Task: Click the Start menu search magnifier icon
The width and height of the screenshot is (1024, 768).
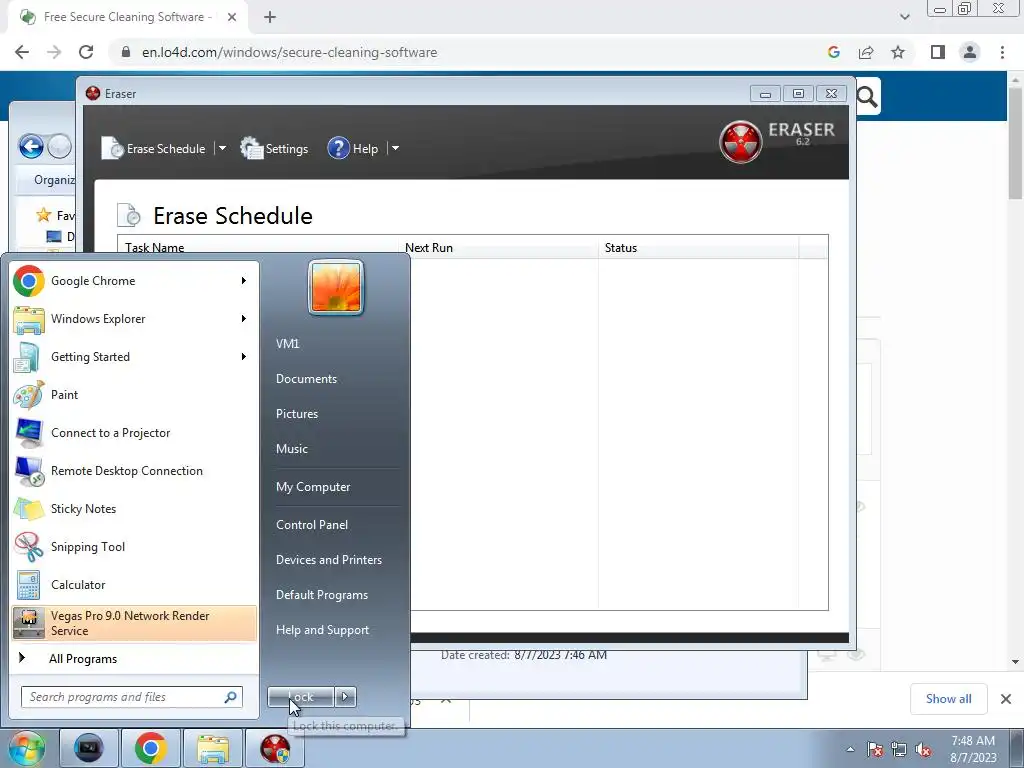Action: coord(231,697)
